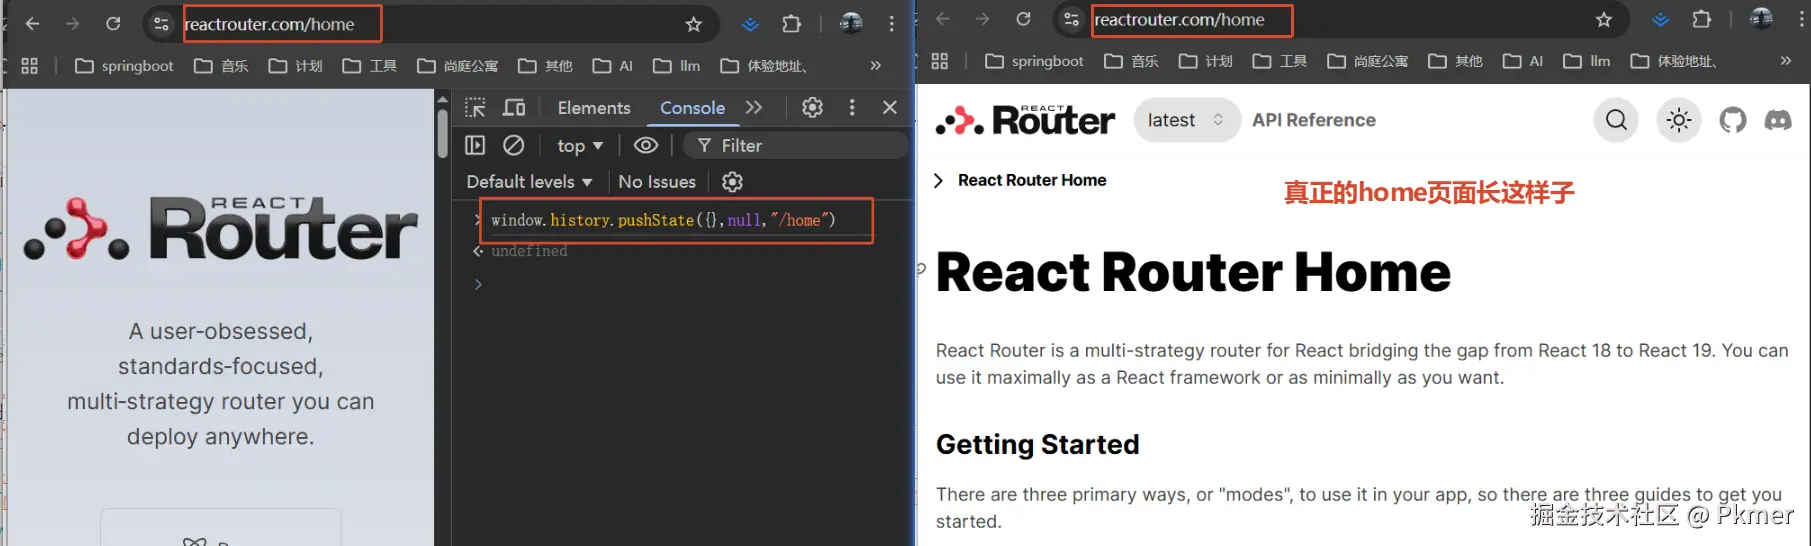
Task: Click the Getting Started heading
Action: [x=1037, y=444]
